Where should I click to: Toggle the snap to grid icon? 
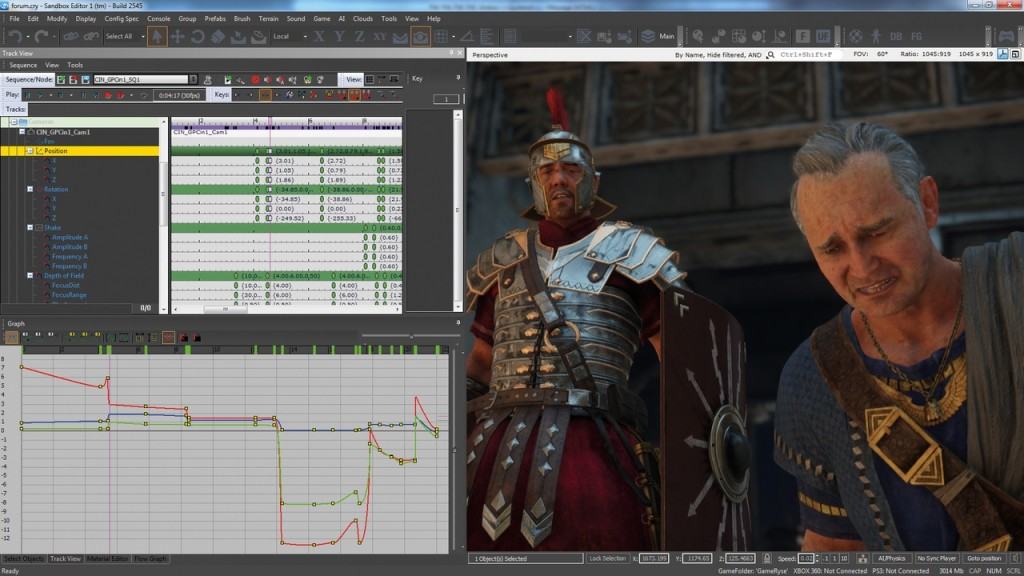(442, 37)
